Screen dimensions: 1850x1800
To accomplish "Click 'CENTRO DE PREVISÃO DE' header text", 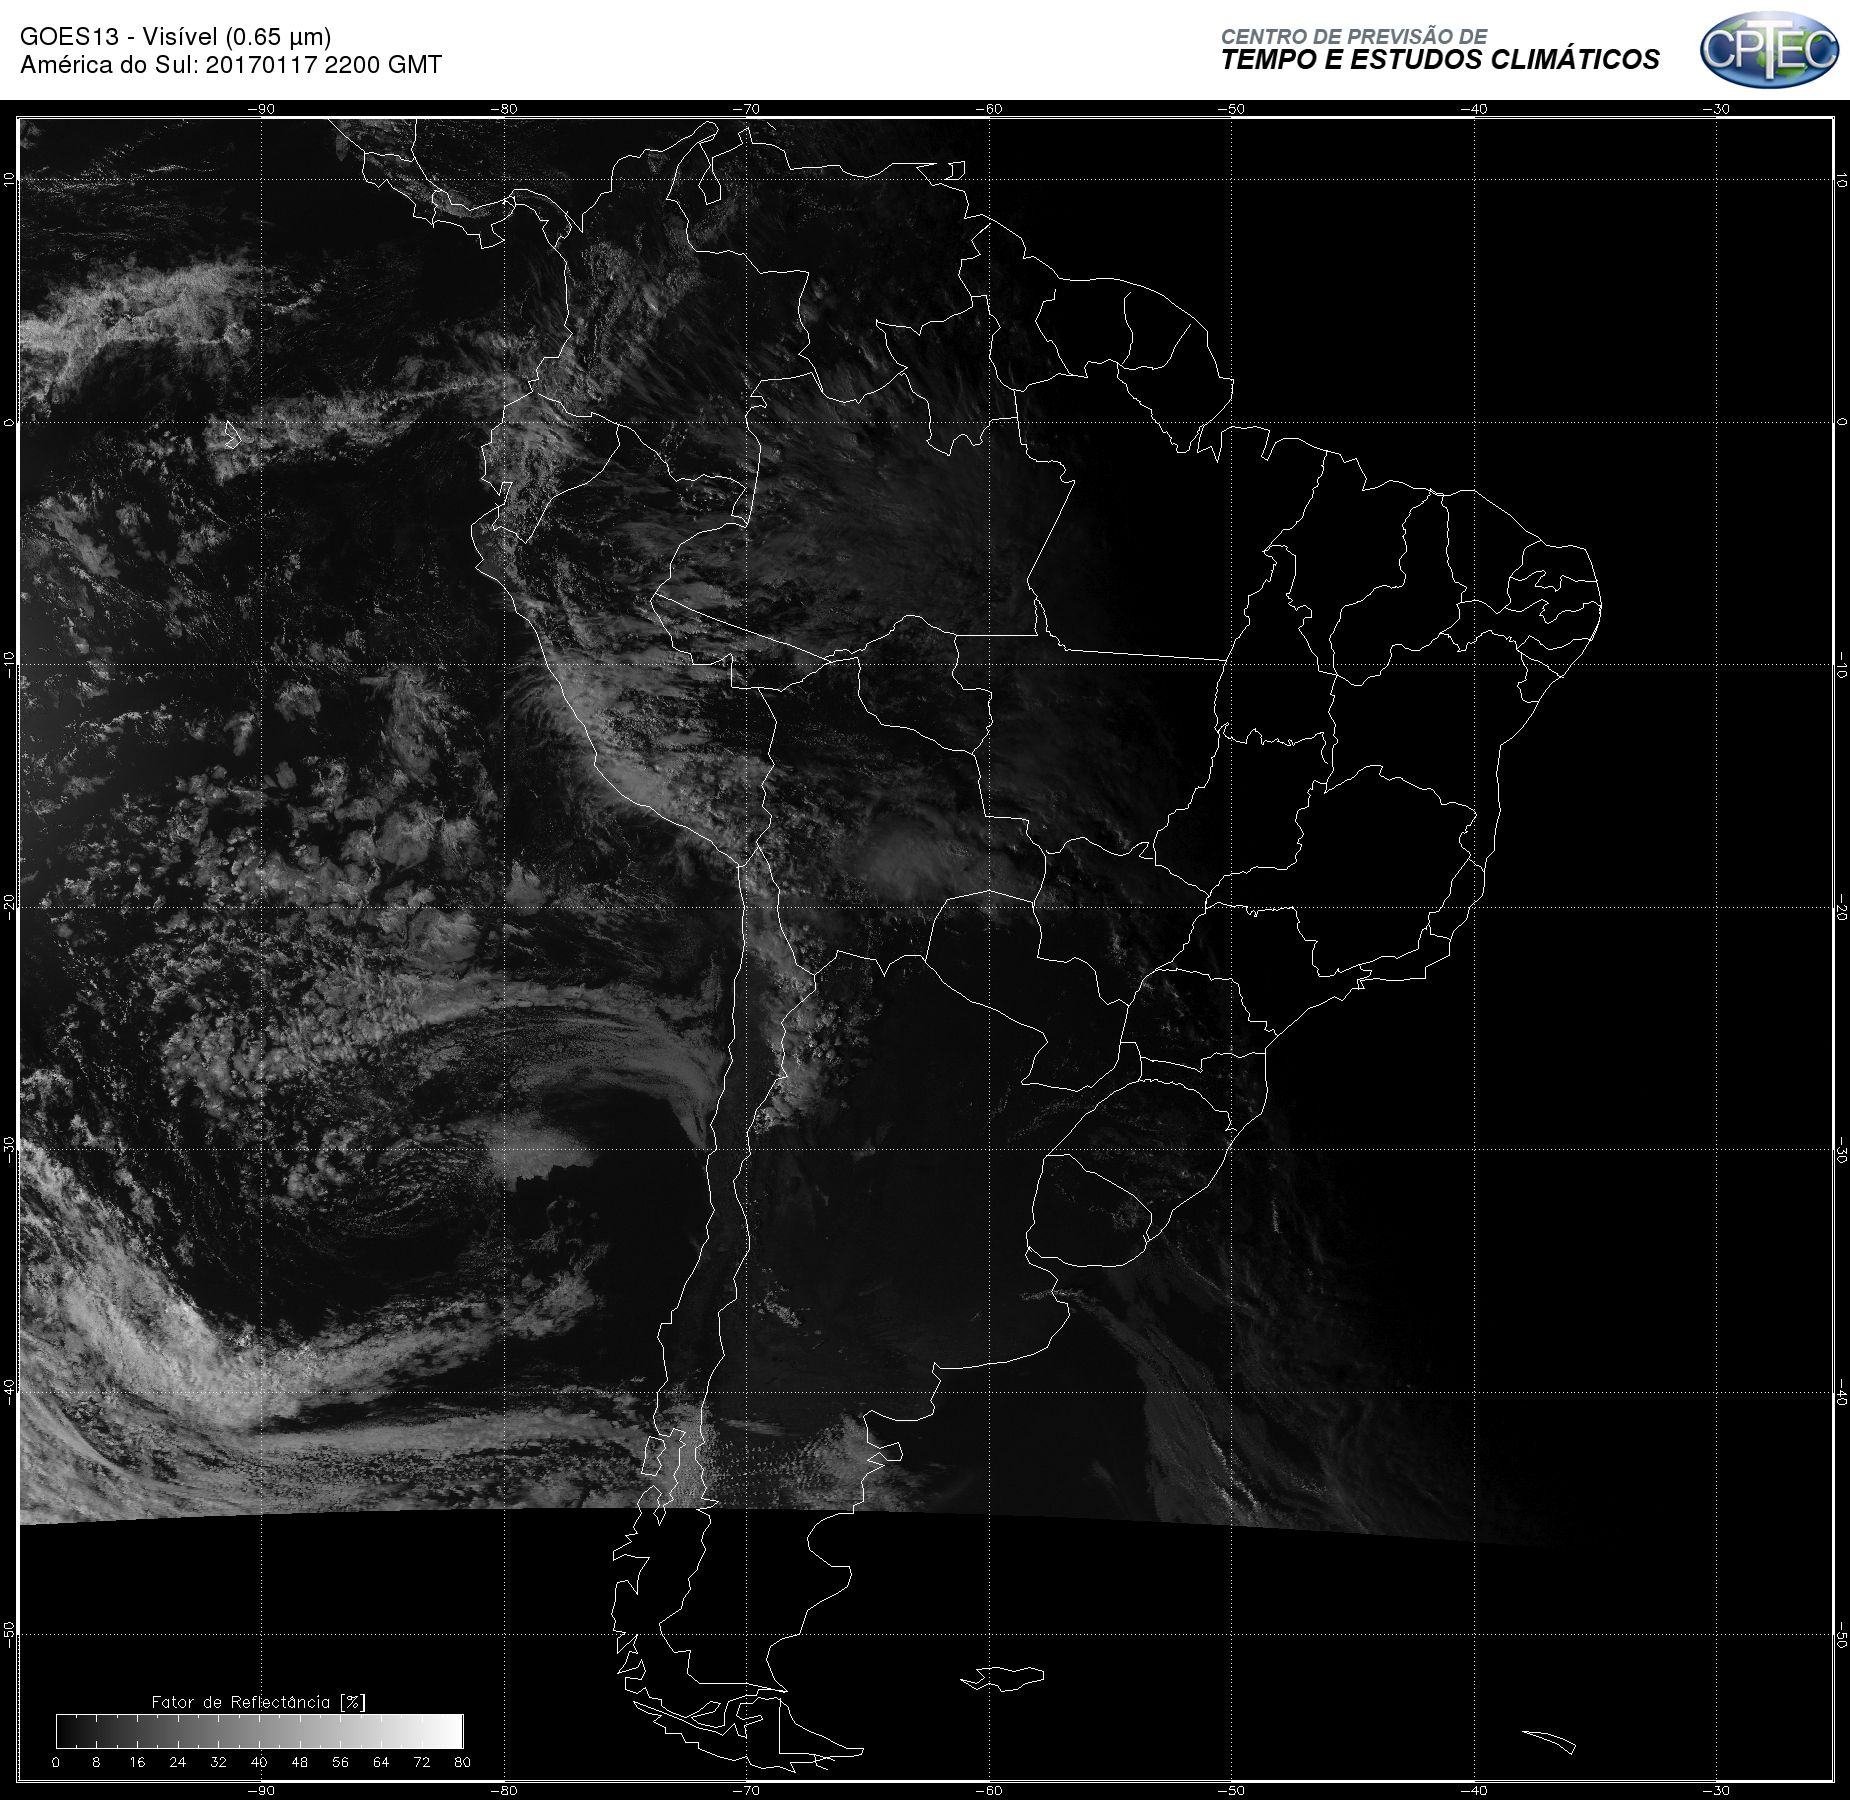I will click(1354, 36).
